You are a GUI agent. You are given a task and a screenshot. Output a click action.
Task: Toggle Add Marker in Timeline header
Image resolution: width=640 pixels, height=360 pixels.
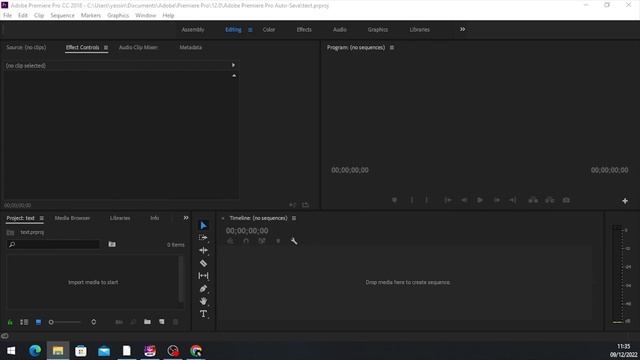278,241
